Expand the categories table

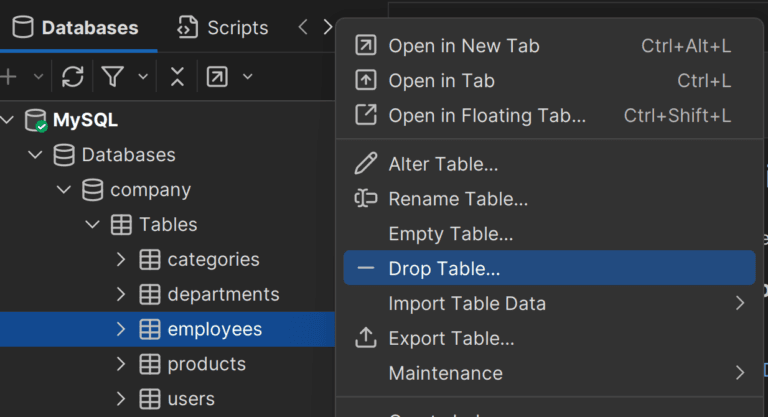tap(121, 259)
